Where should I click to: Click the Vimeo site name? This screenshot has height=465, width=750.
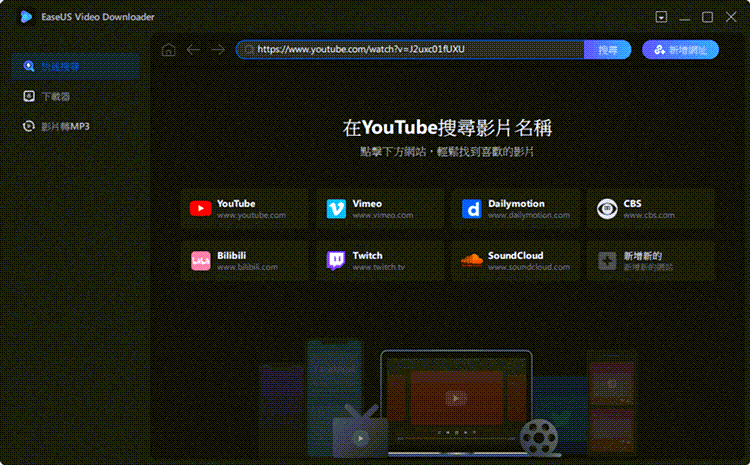click(367, 204)
